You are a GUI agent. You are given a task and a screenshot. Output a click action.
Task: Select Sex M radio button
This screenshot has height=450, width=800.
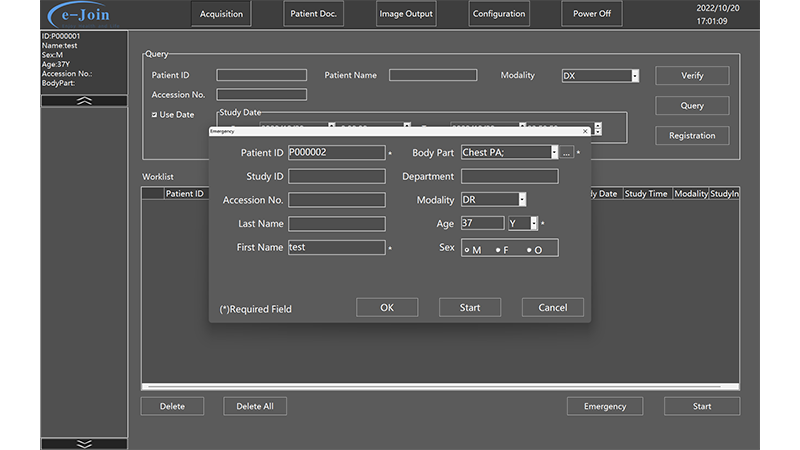point(467,250)
